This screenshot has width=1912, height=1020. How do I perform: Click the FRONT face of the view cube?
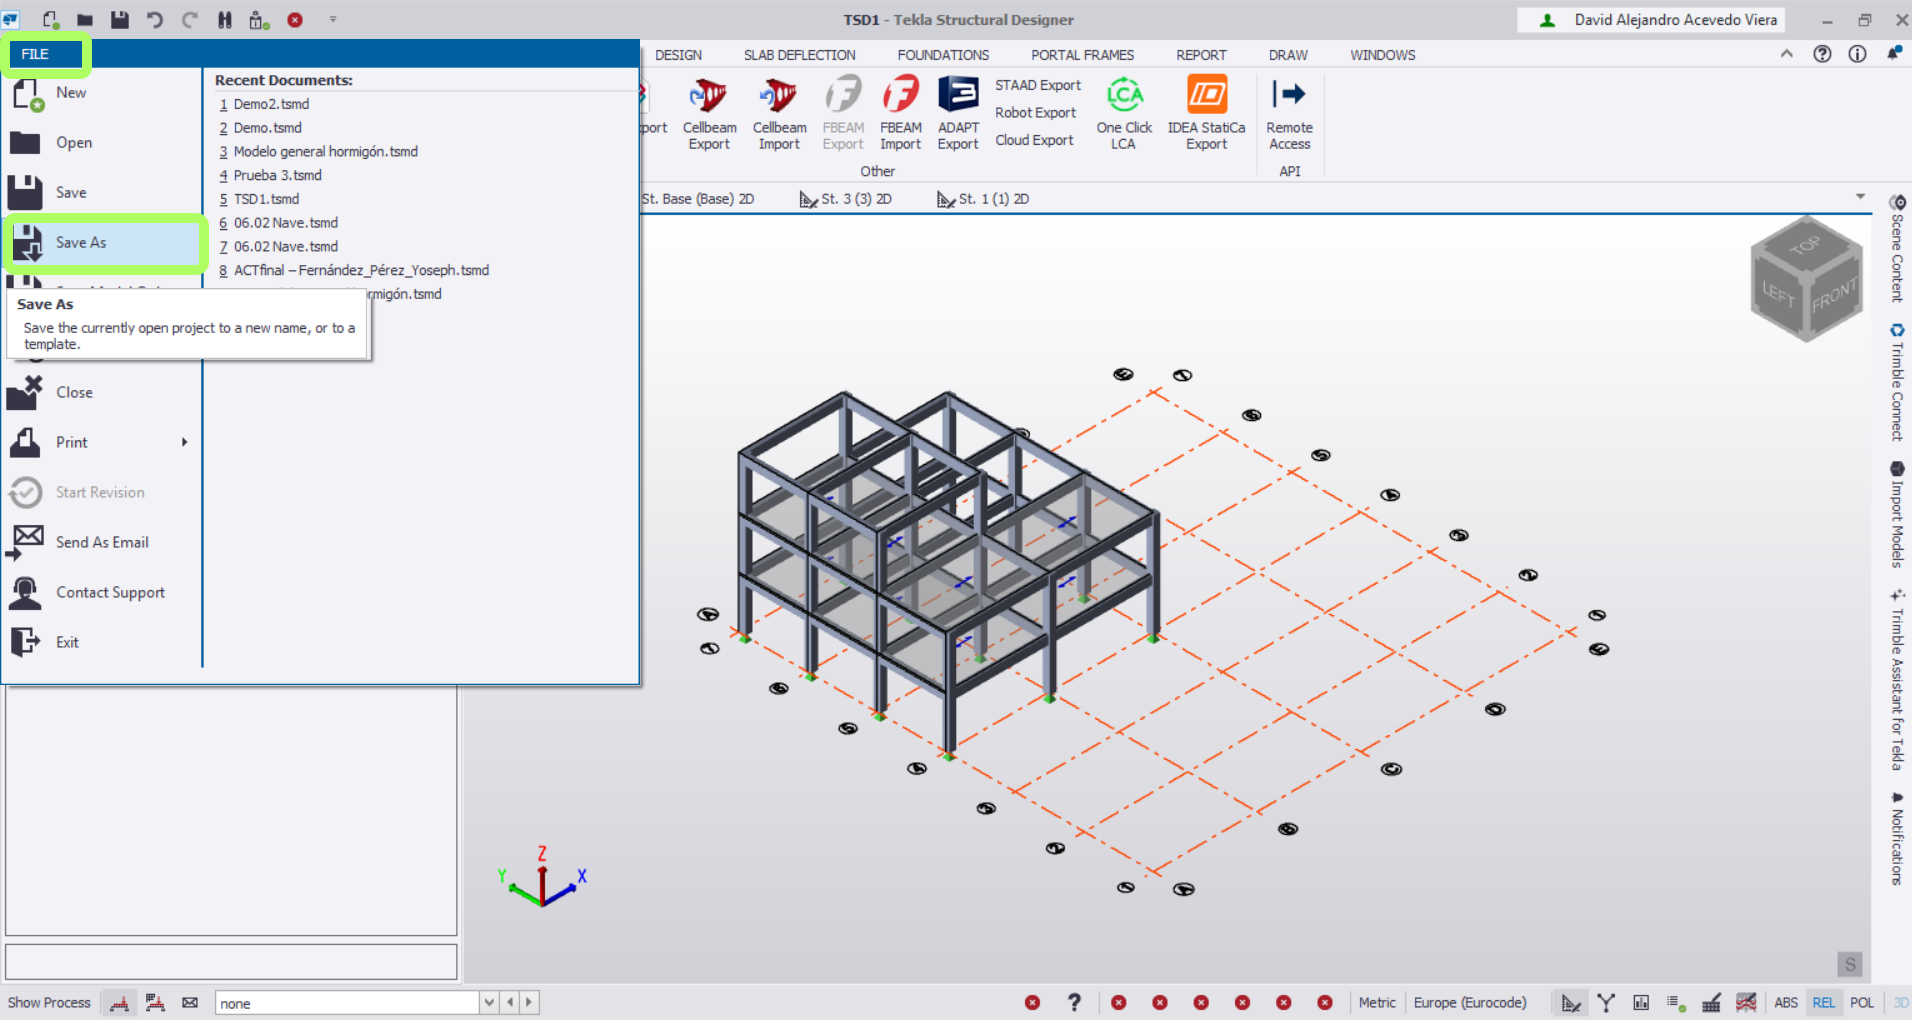tap(1833, 294)
